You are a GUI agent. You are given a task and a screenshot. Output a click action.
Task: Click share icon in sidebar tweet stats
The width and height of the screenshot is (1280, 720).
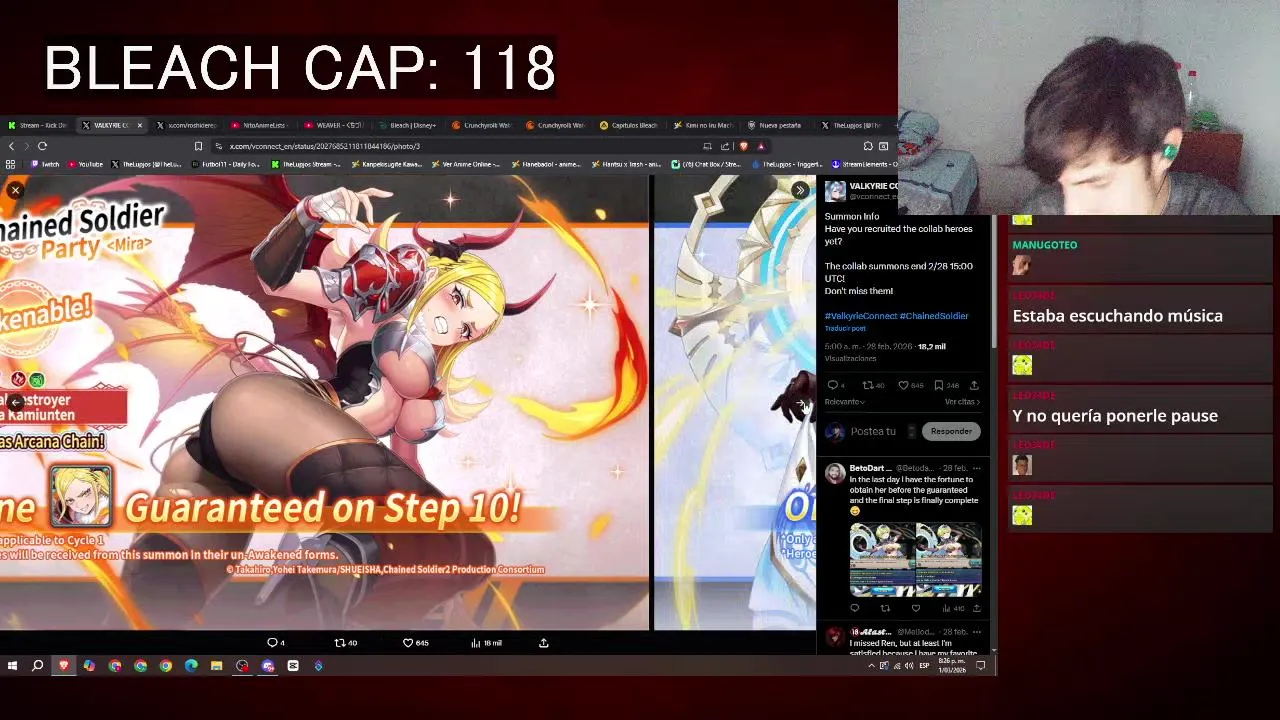tap(974, 385)
